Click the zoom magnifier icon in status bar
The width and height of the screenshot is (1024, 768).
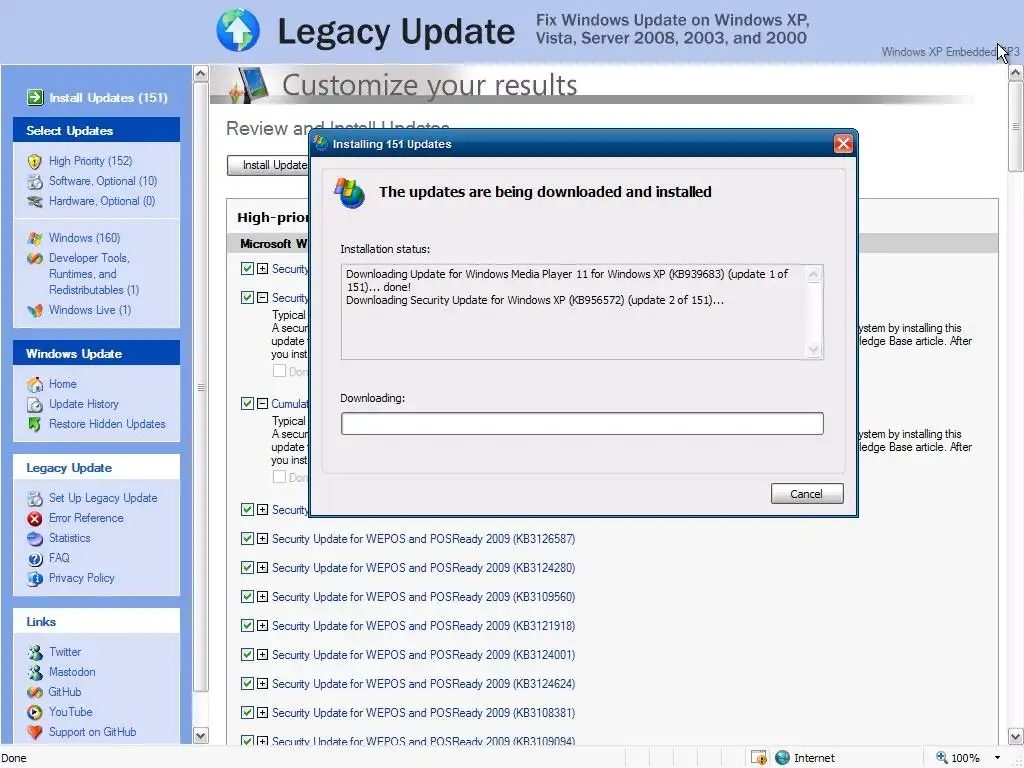click(x=941, y=758)
